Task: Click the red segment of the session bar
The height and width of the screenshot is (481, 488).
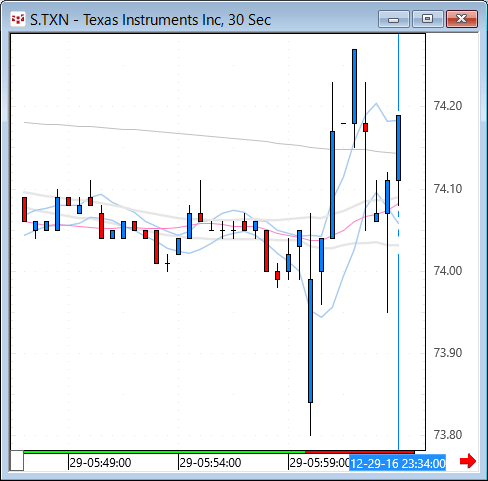Action: [x=360, y=452]
